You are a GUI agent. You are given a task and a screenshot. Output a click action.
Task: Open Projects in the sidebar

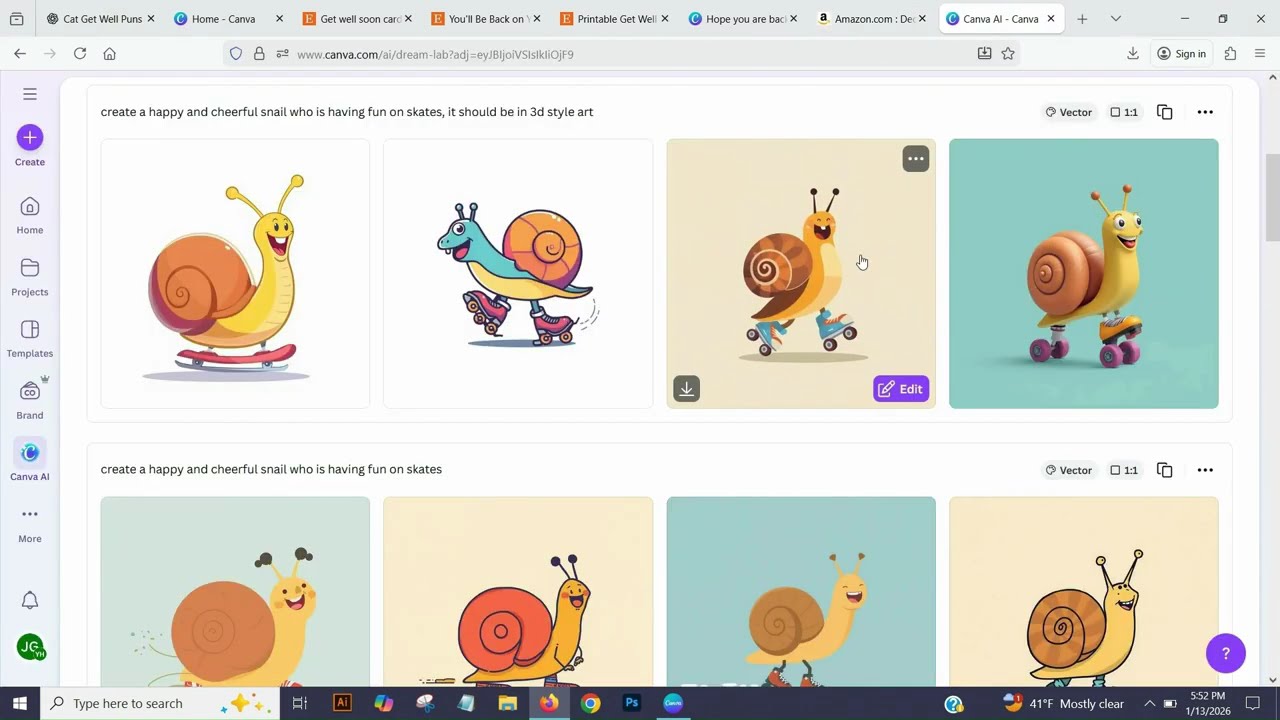30,277
